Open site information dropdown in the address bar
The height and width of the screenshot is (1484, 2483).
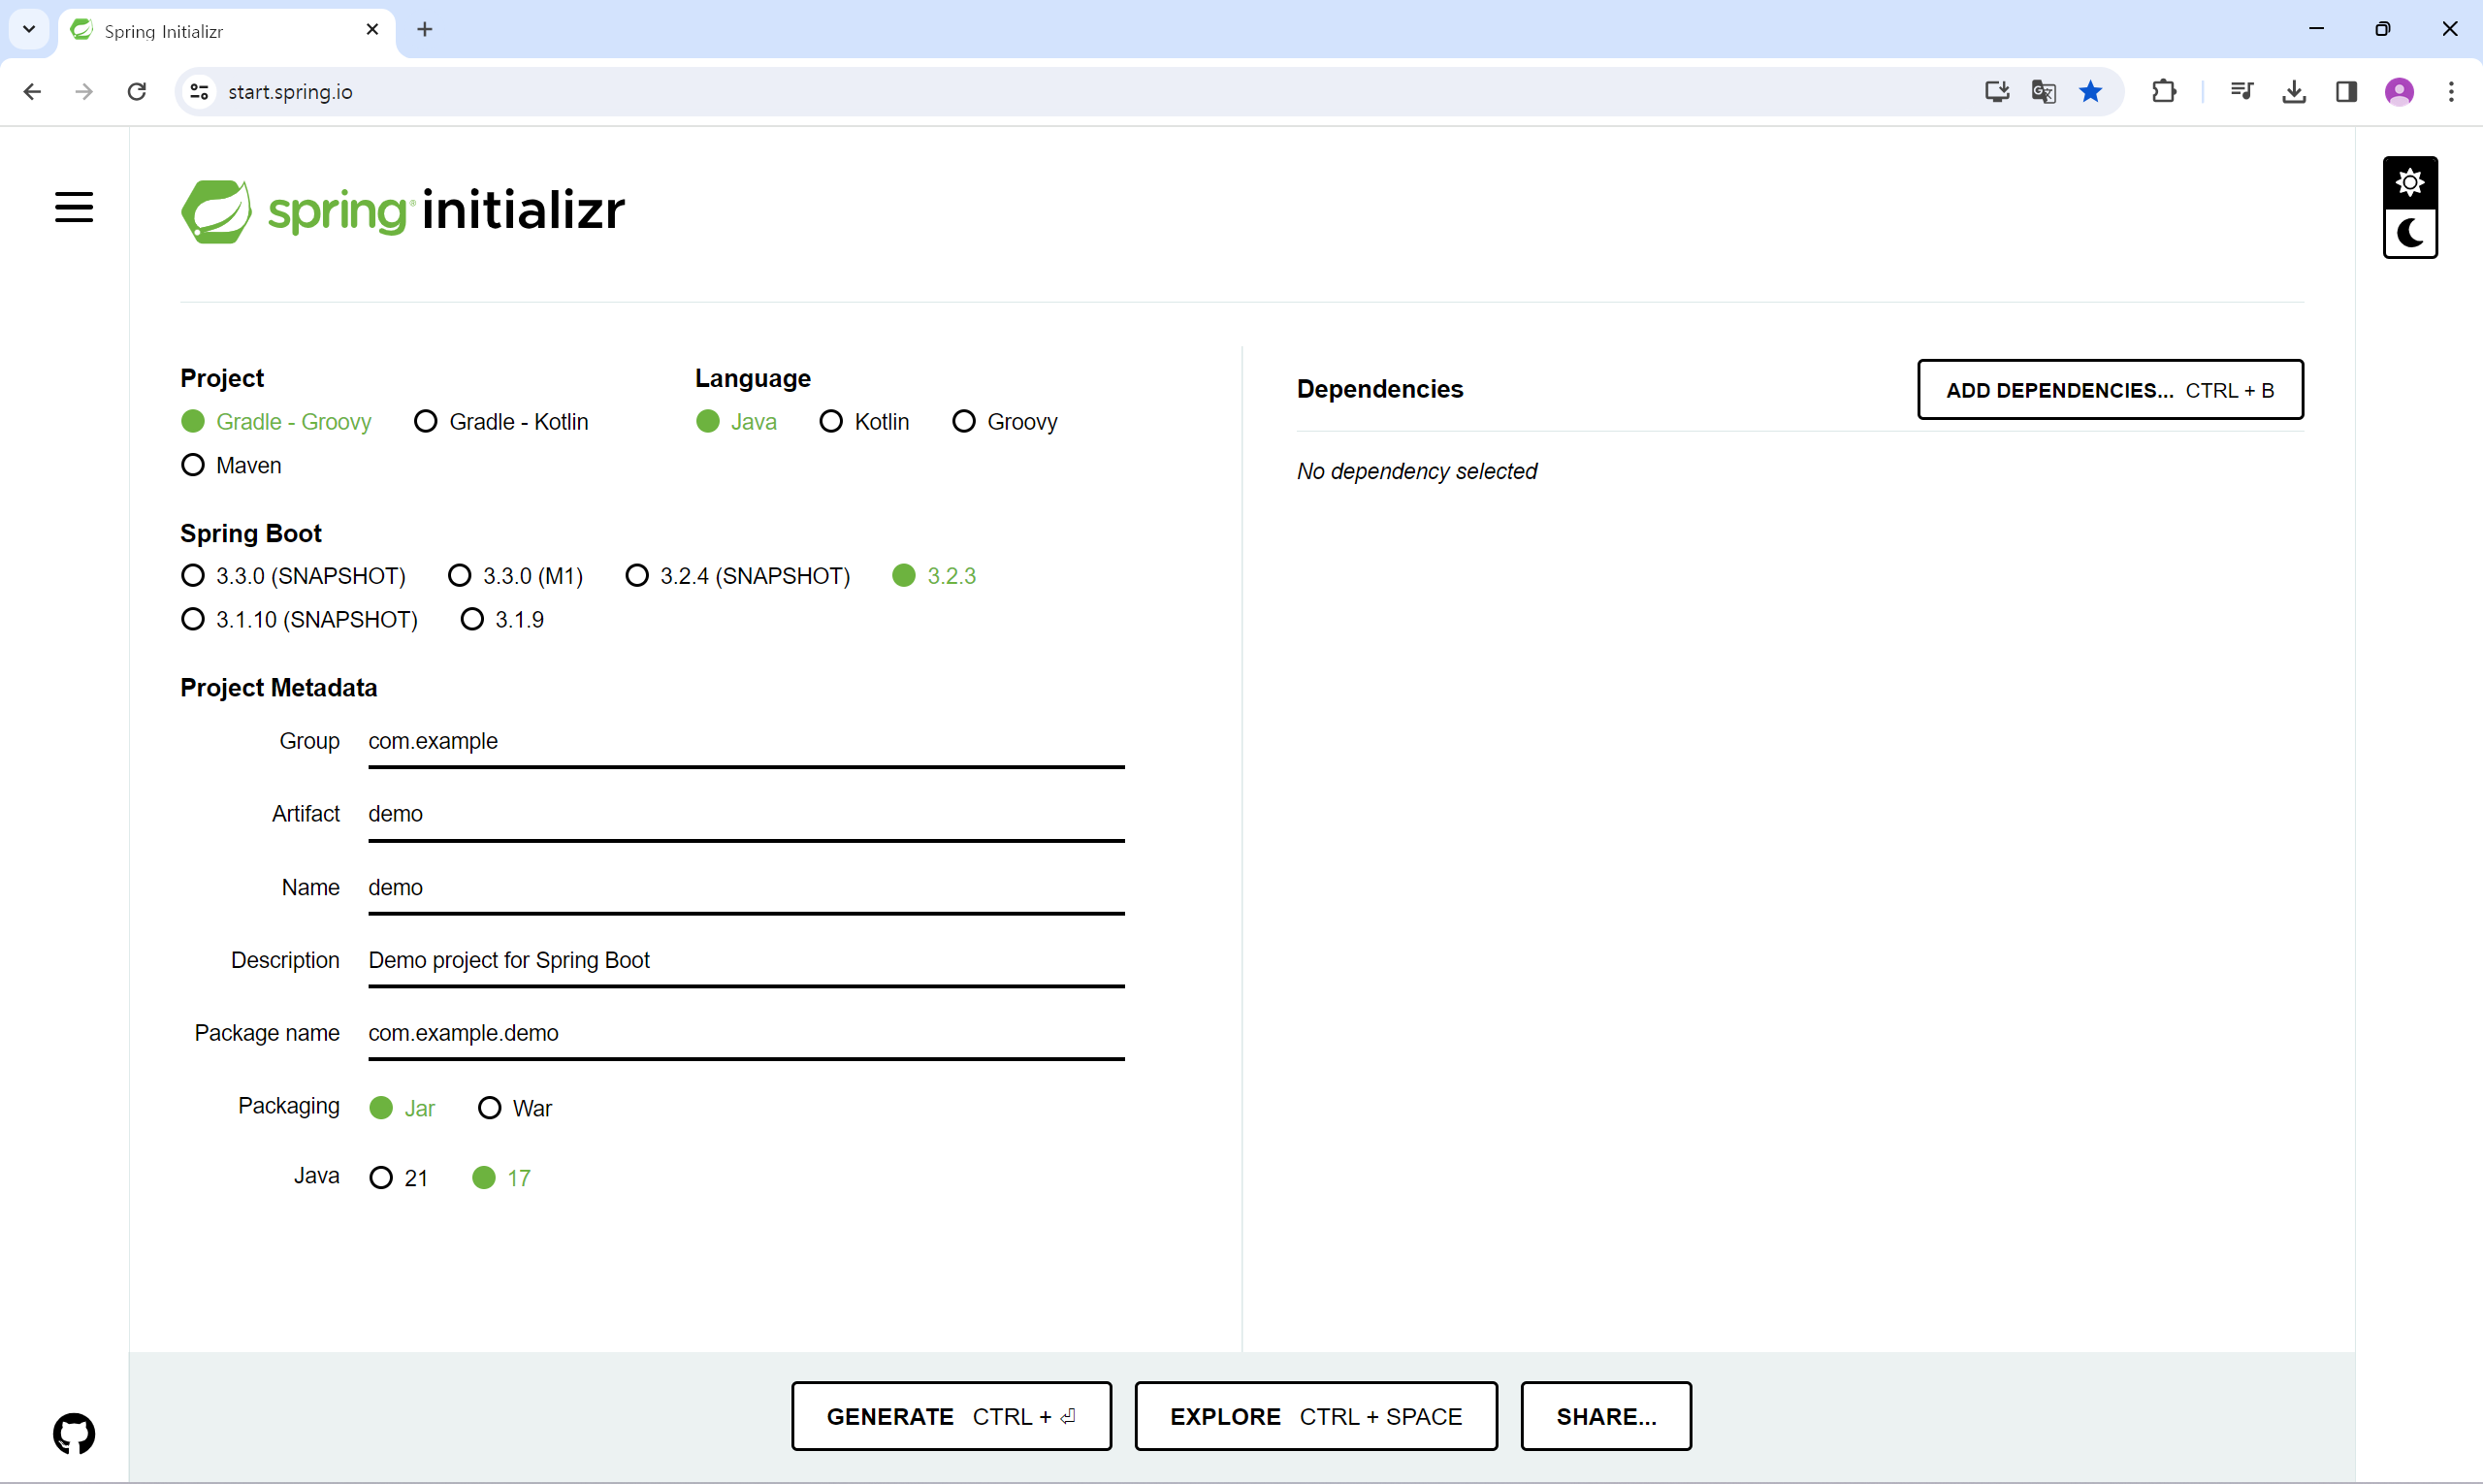[199, 92]
